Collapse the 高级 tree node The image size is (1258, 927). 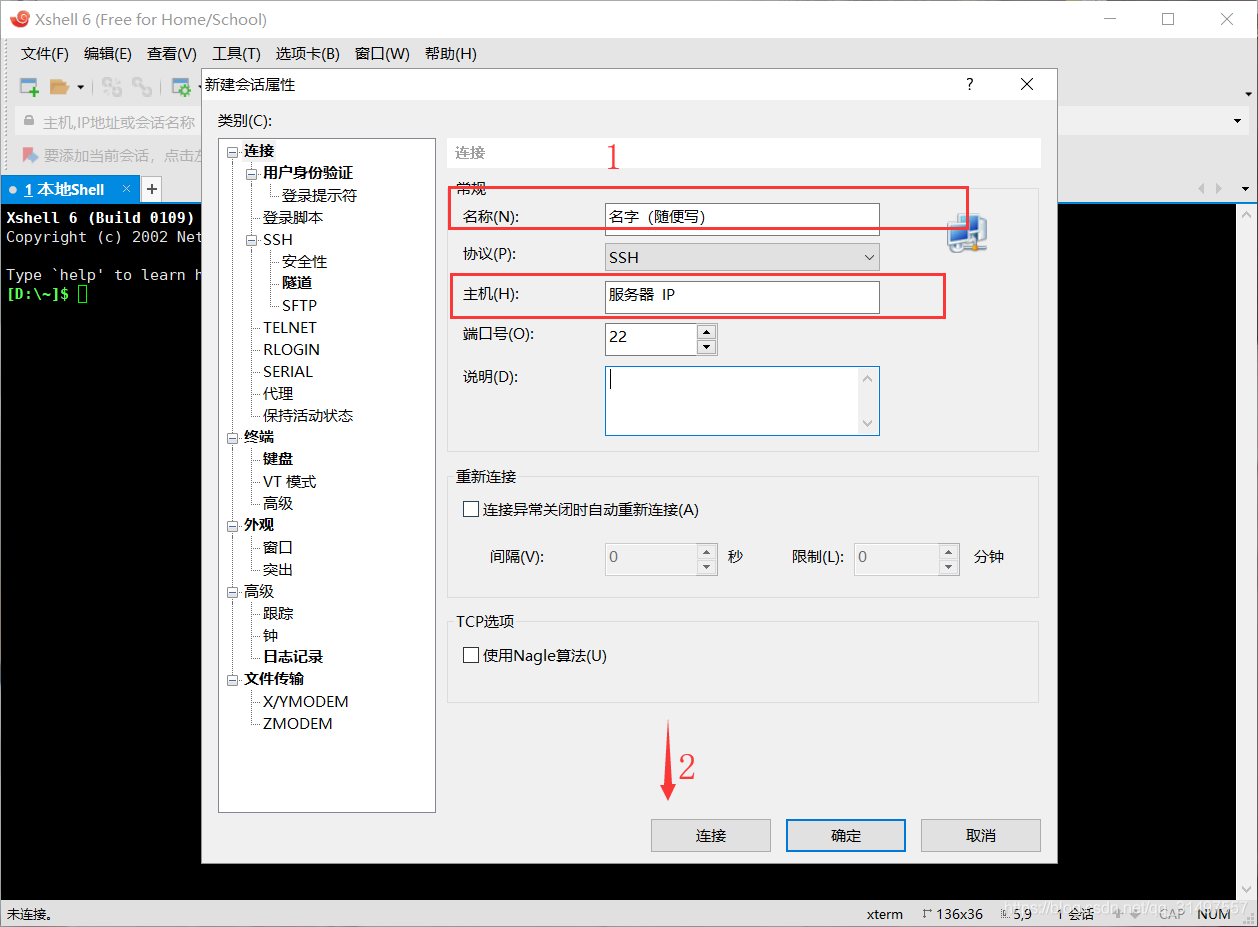pos(233,593)
